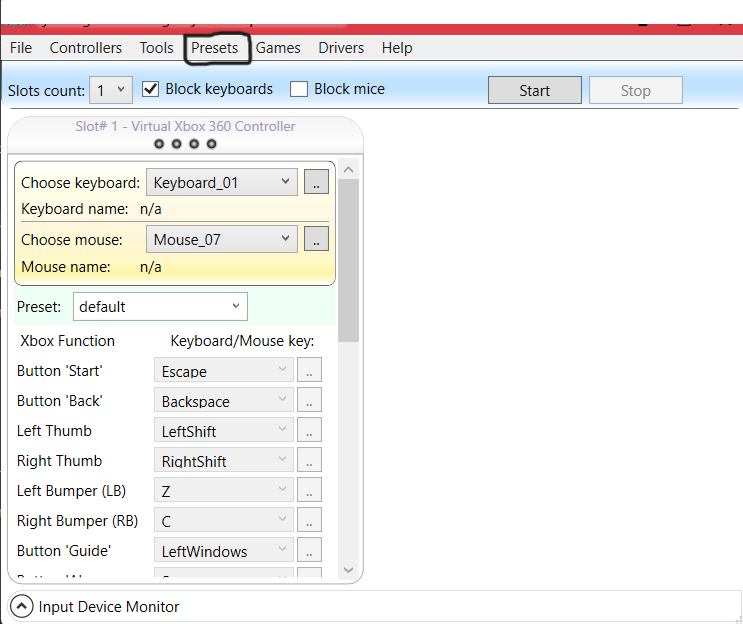Viewport: 743px width, 624px height.
Task: Click detect button for Button 'Guide'
Action: pos(309,550)
